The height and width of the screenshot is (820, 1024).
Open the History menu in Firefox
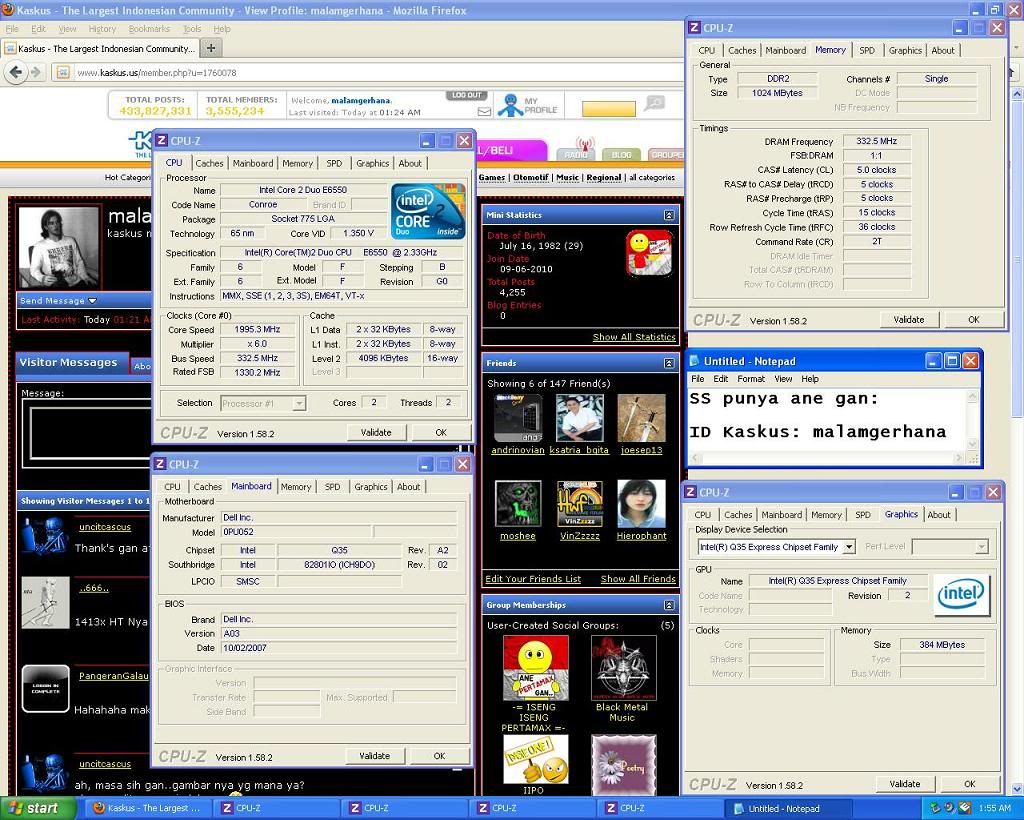102,29
